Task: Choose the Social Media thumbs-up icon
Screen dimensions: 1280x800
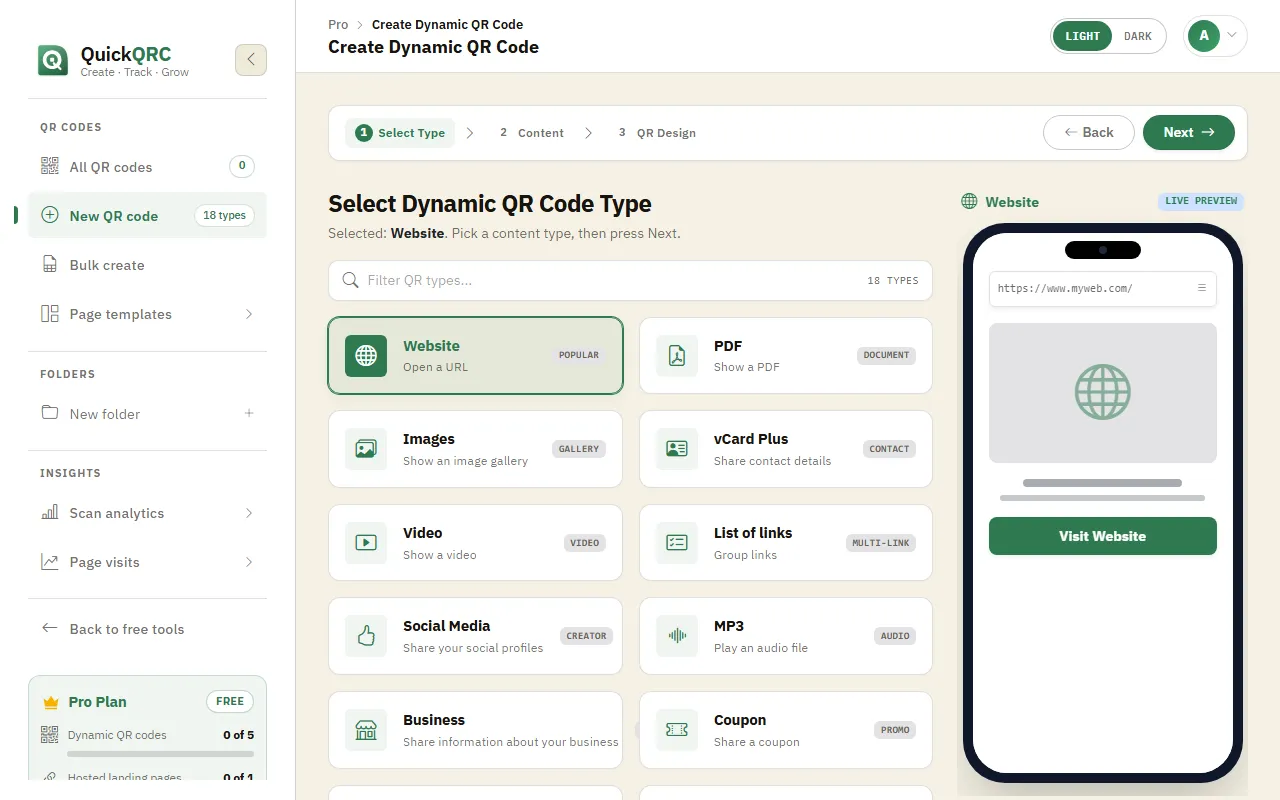Action: pyautogui.click(x=366, y=636)
